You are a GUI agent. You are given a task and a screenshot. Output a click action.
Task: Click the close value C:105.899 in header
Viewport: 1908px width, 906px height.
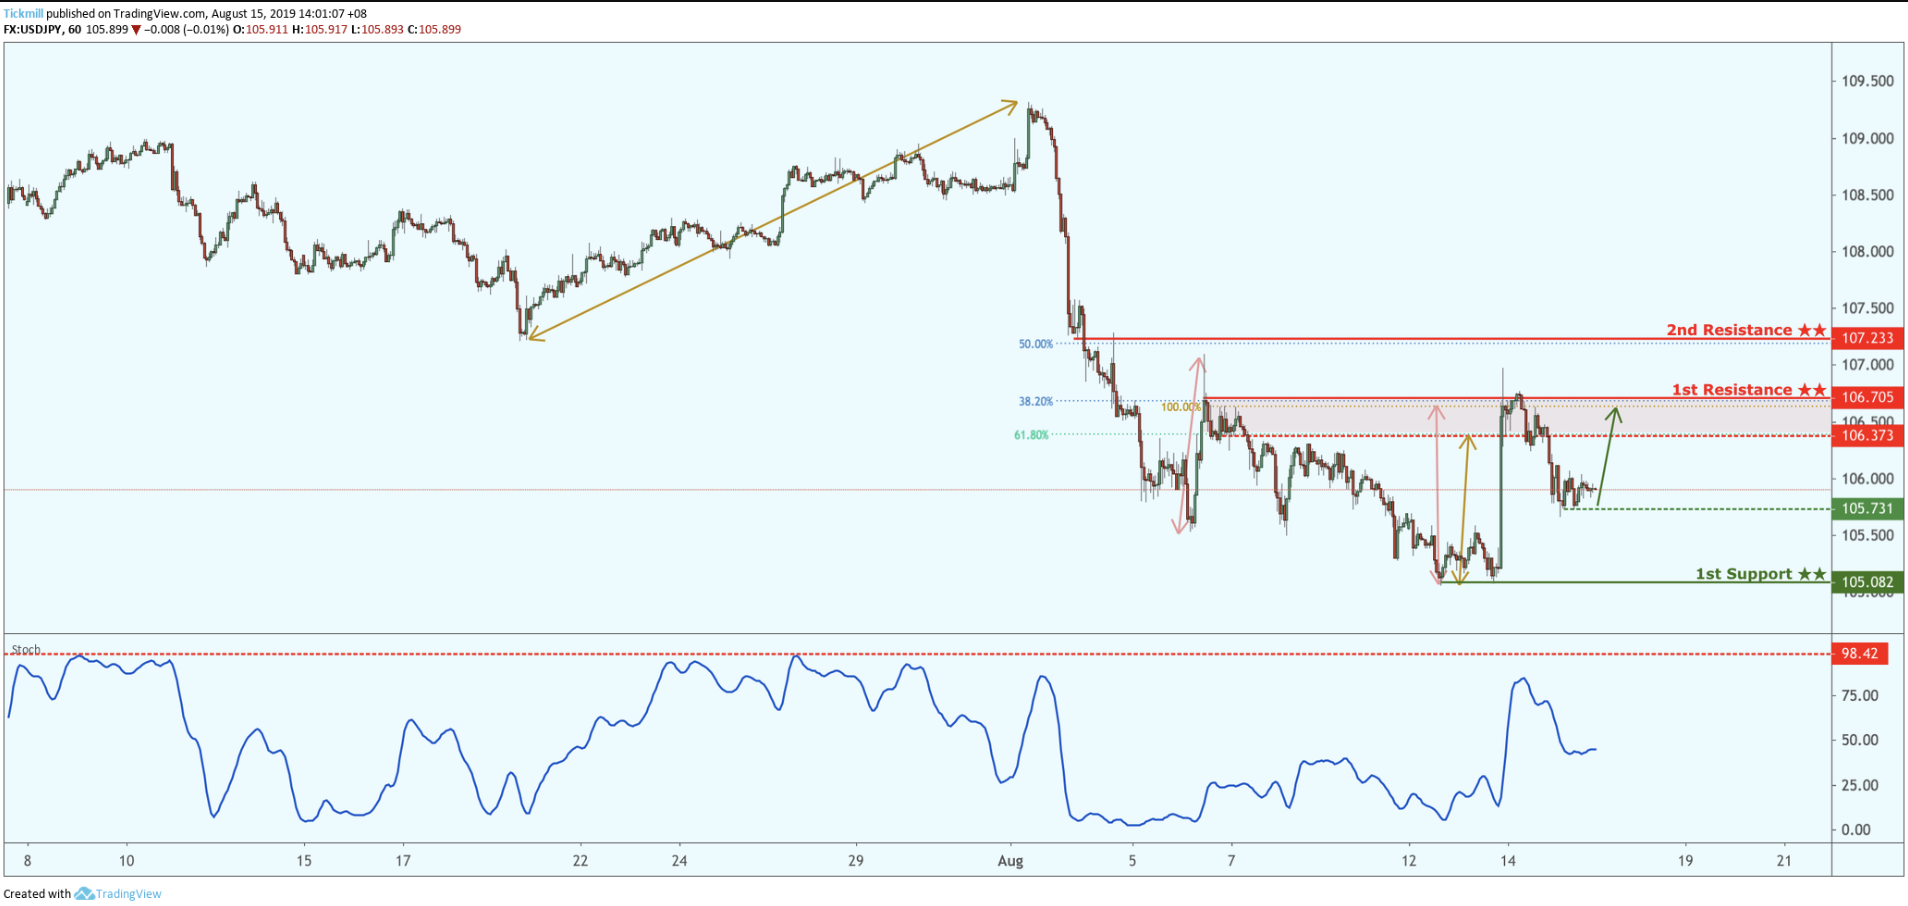(x=434, y=30)
